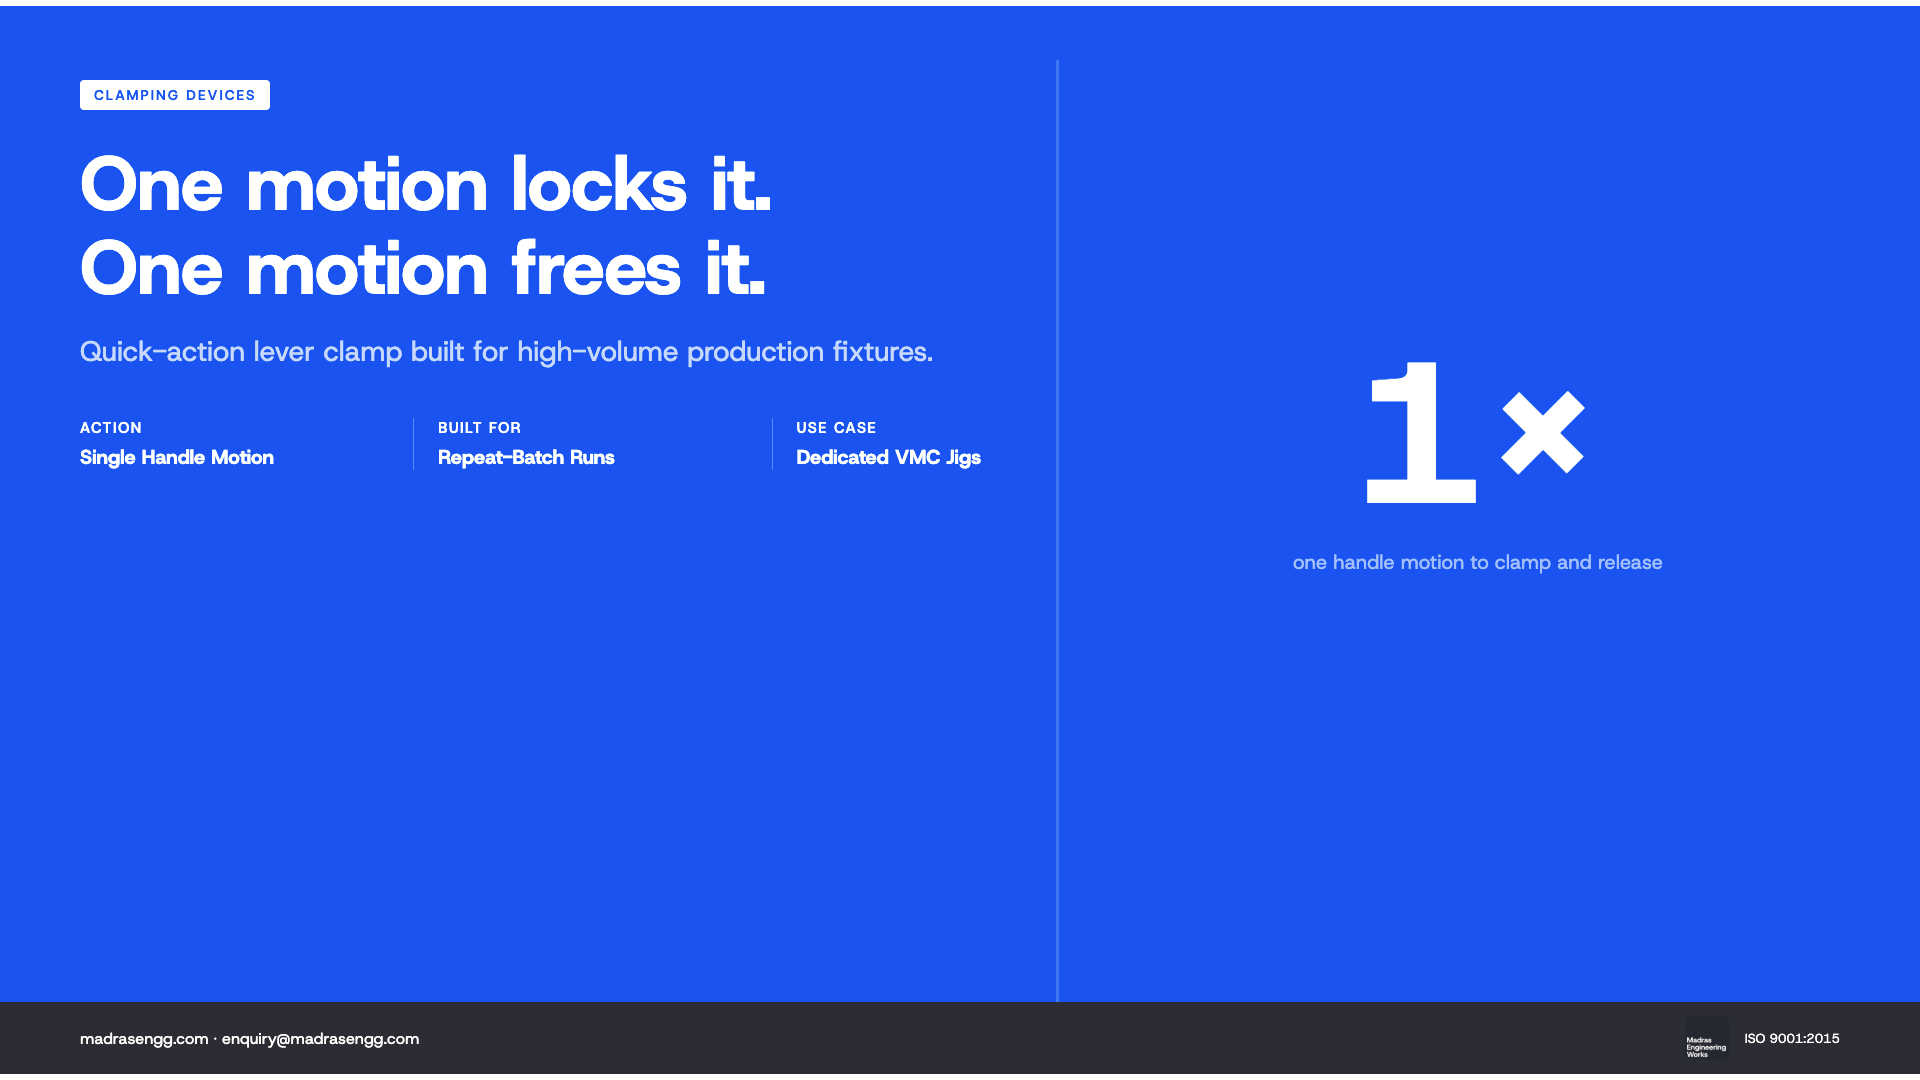Screen dimensions: 1920x1080
Task: Click the enquiry@madrasengg.com email address
Action: point(320,1039)
